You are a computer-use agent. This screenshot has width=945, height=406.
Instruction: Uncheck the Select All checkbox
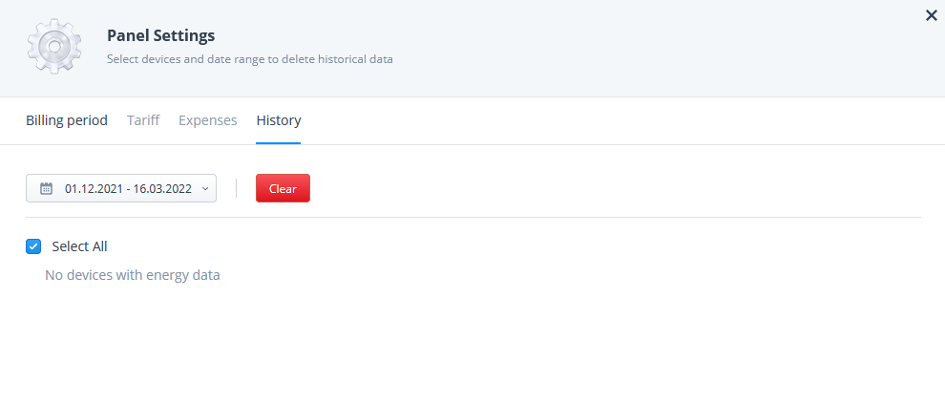point(33,246)
